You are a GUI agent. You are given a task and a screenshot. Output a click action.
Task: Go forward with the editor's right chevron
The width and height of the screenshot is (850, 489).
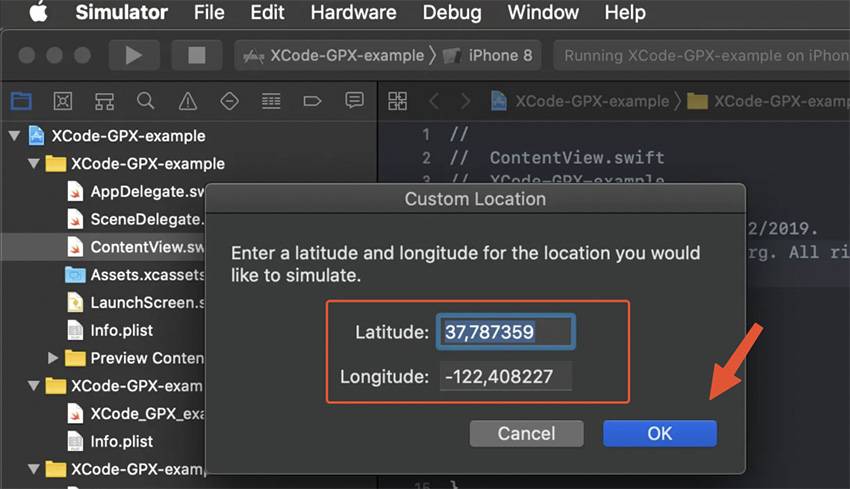(x=465, y=101)
